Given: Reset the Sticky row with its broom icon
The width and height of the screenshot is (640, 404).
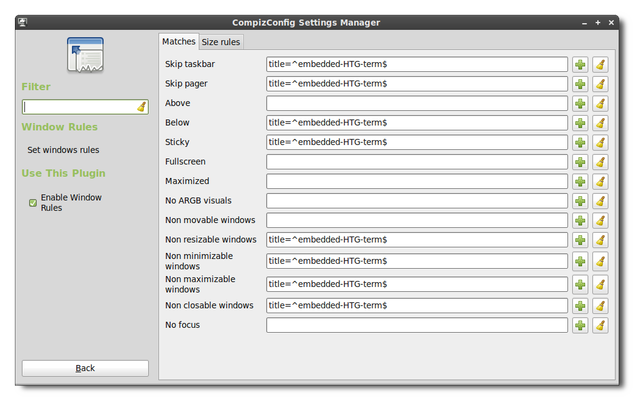Looking at the screenshot, I should pyautogui.click(x=600, y=142).
